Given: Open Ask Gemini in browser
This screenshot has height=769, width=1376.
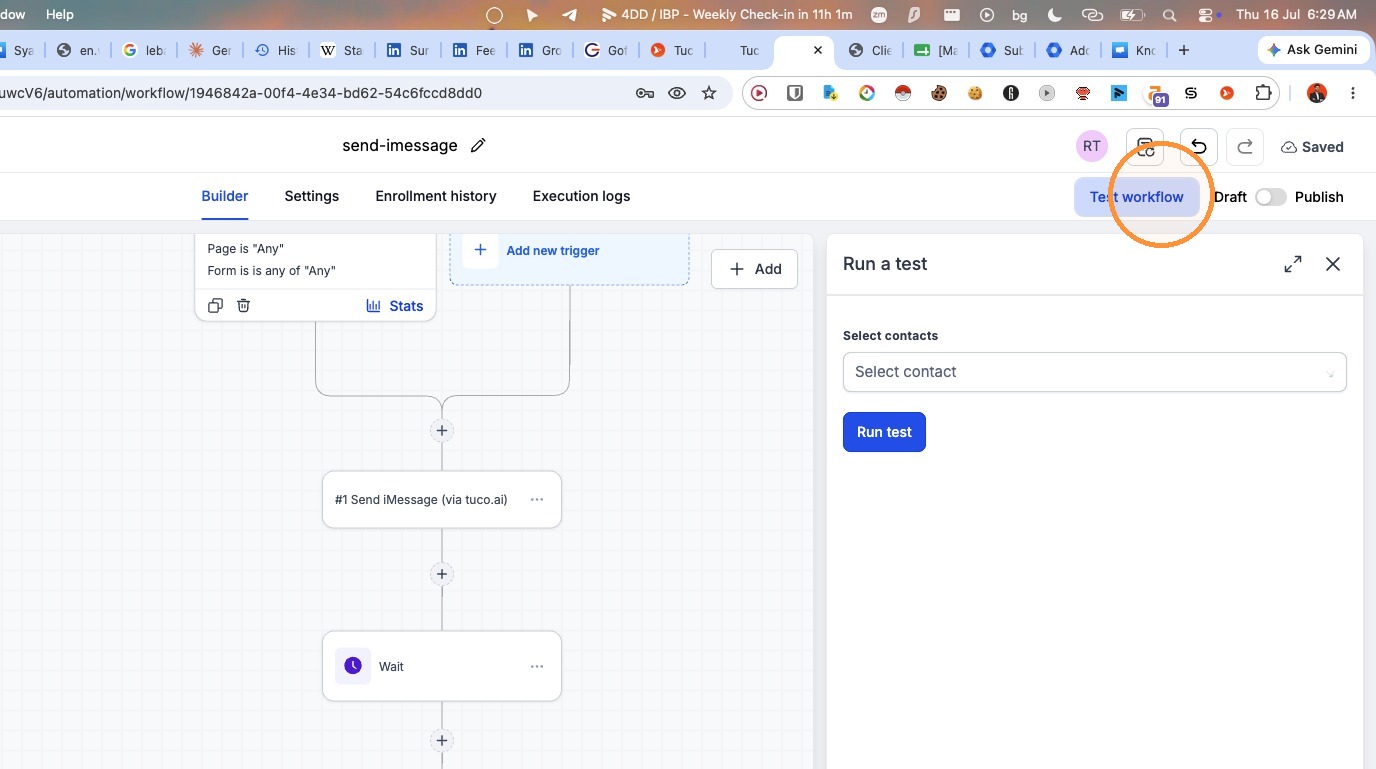Looking at the screenshot, I should 1312,50.
